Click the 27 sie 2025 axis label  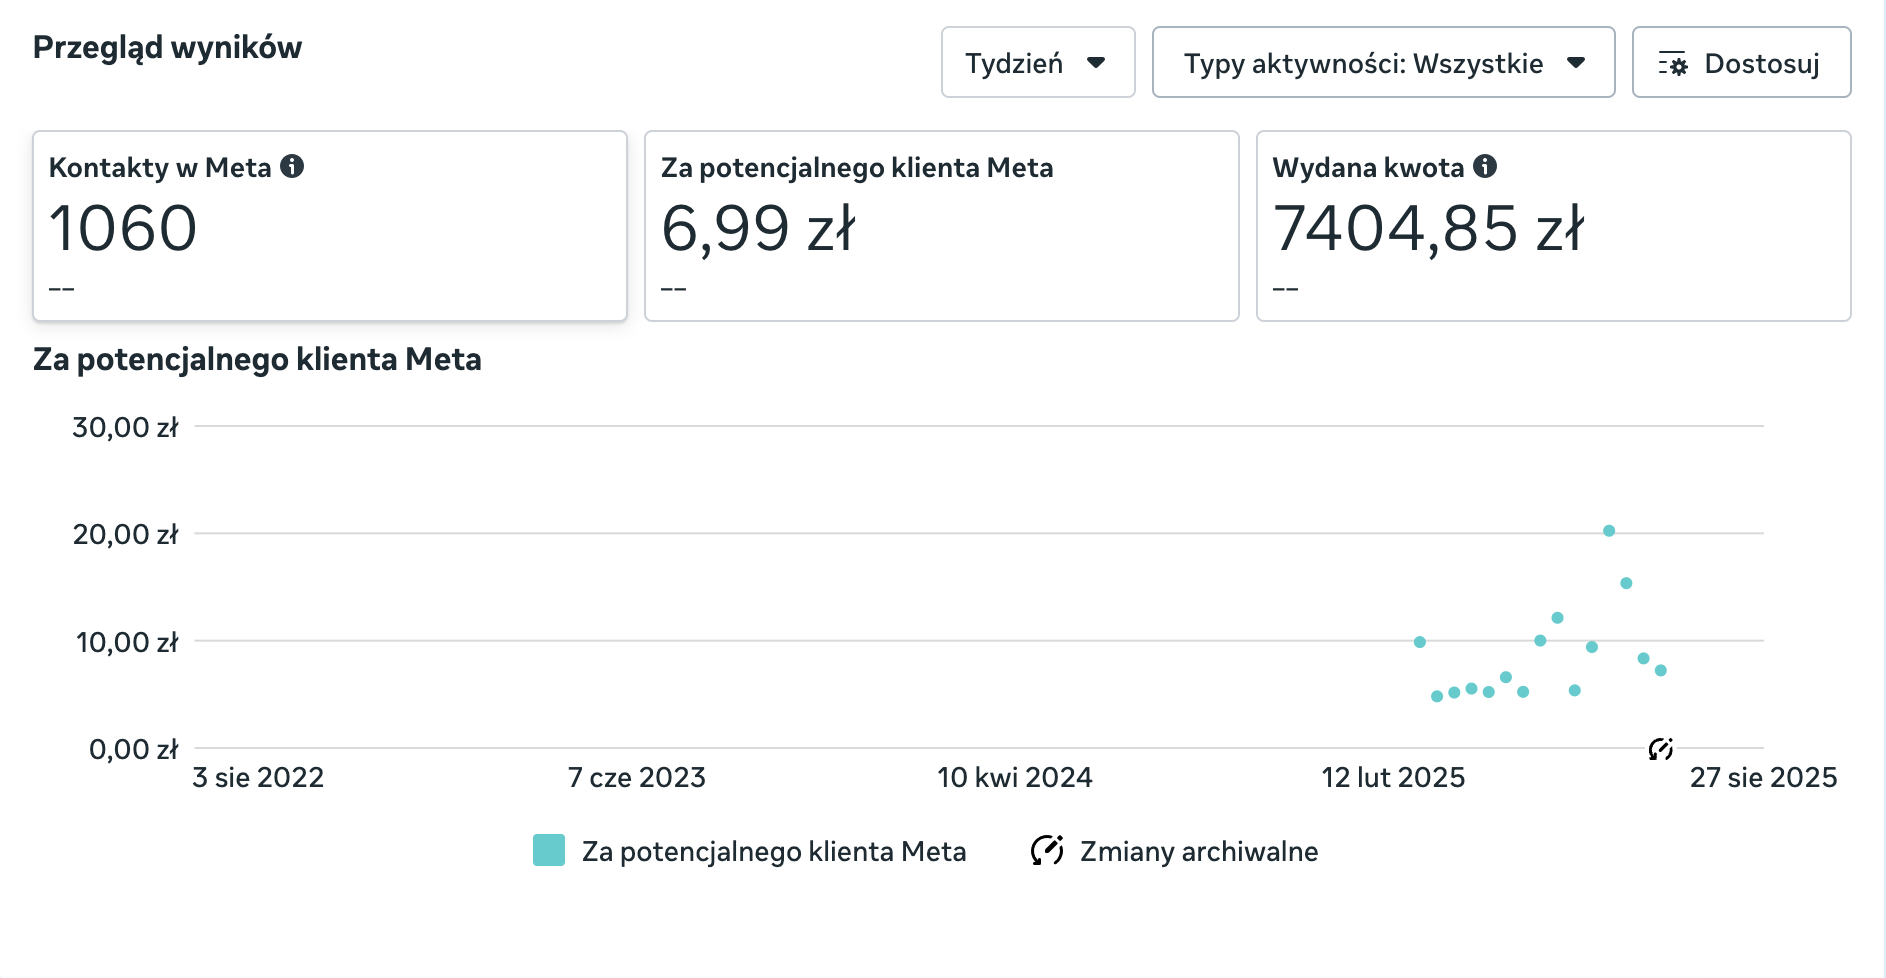click(1764, 777)
